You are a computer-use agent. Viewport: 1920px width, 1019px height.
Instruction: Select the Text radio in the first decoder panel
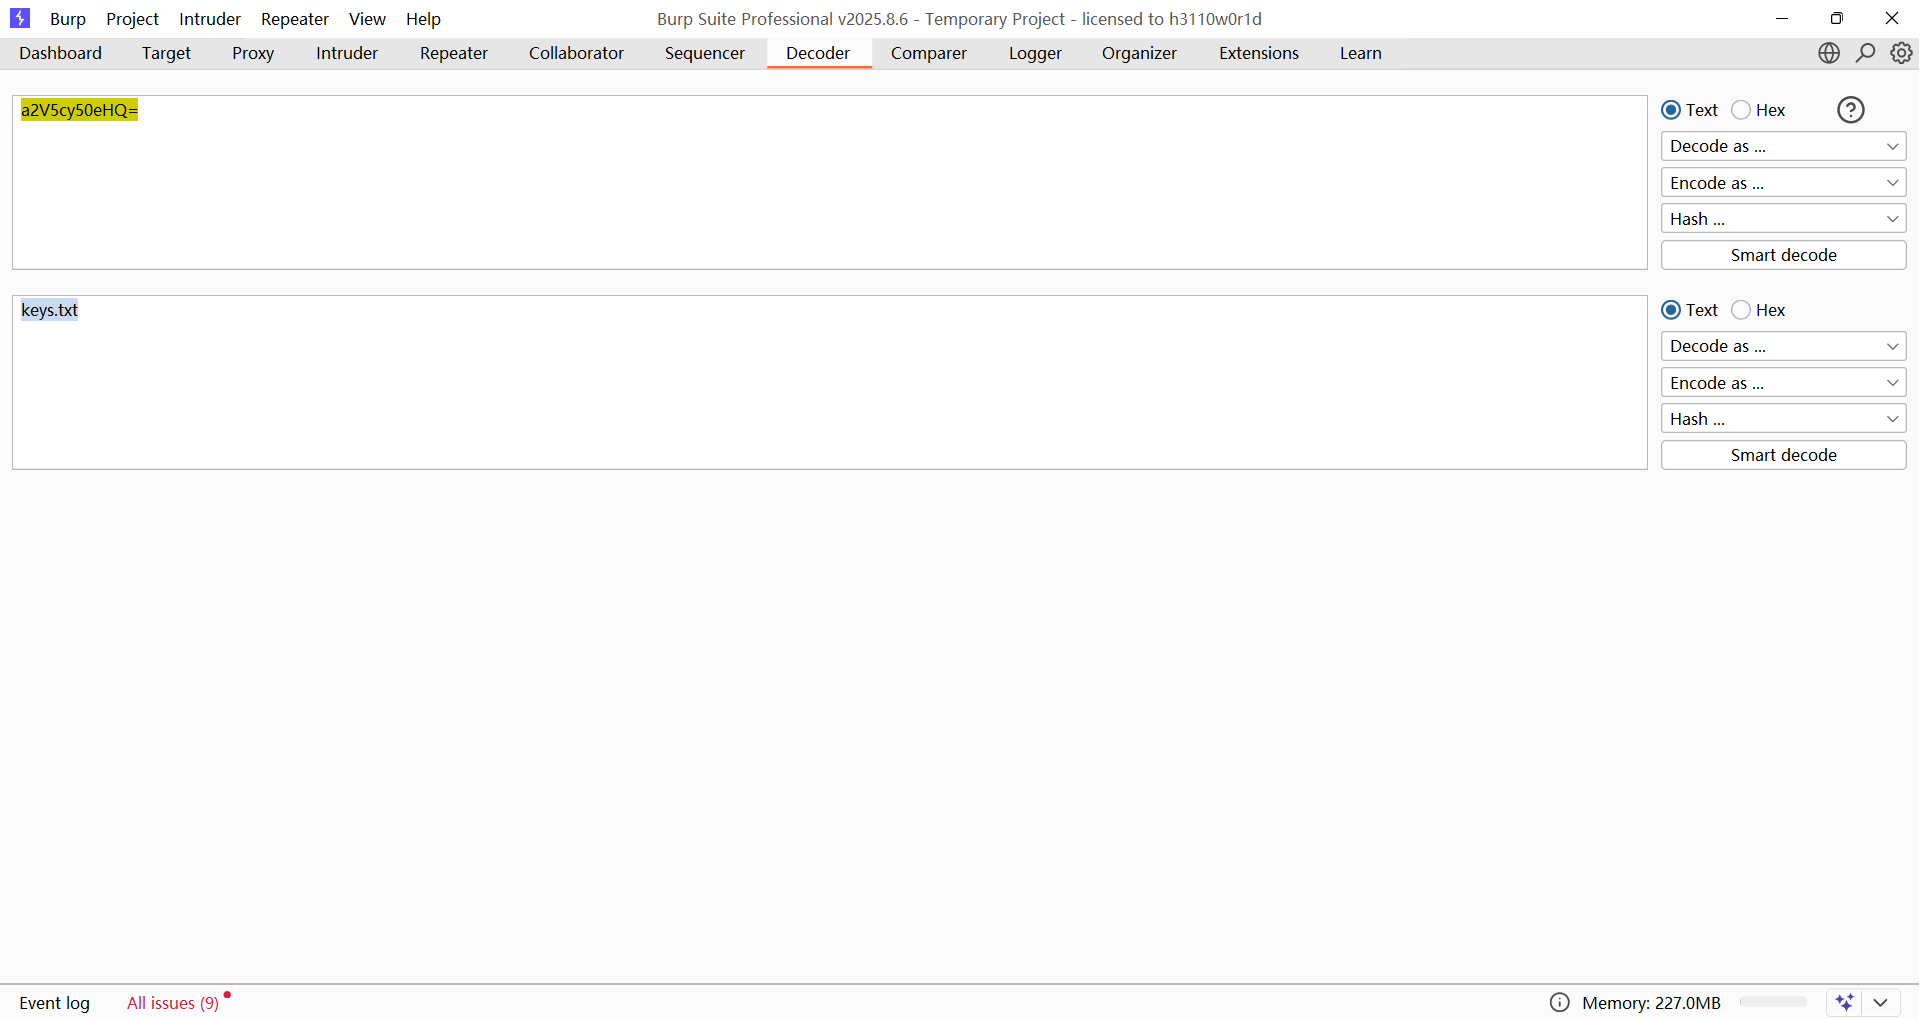1671,110
